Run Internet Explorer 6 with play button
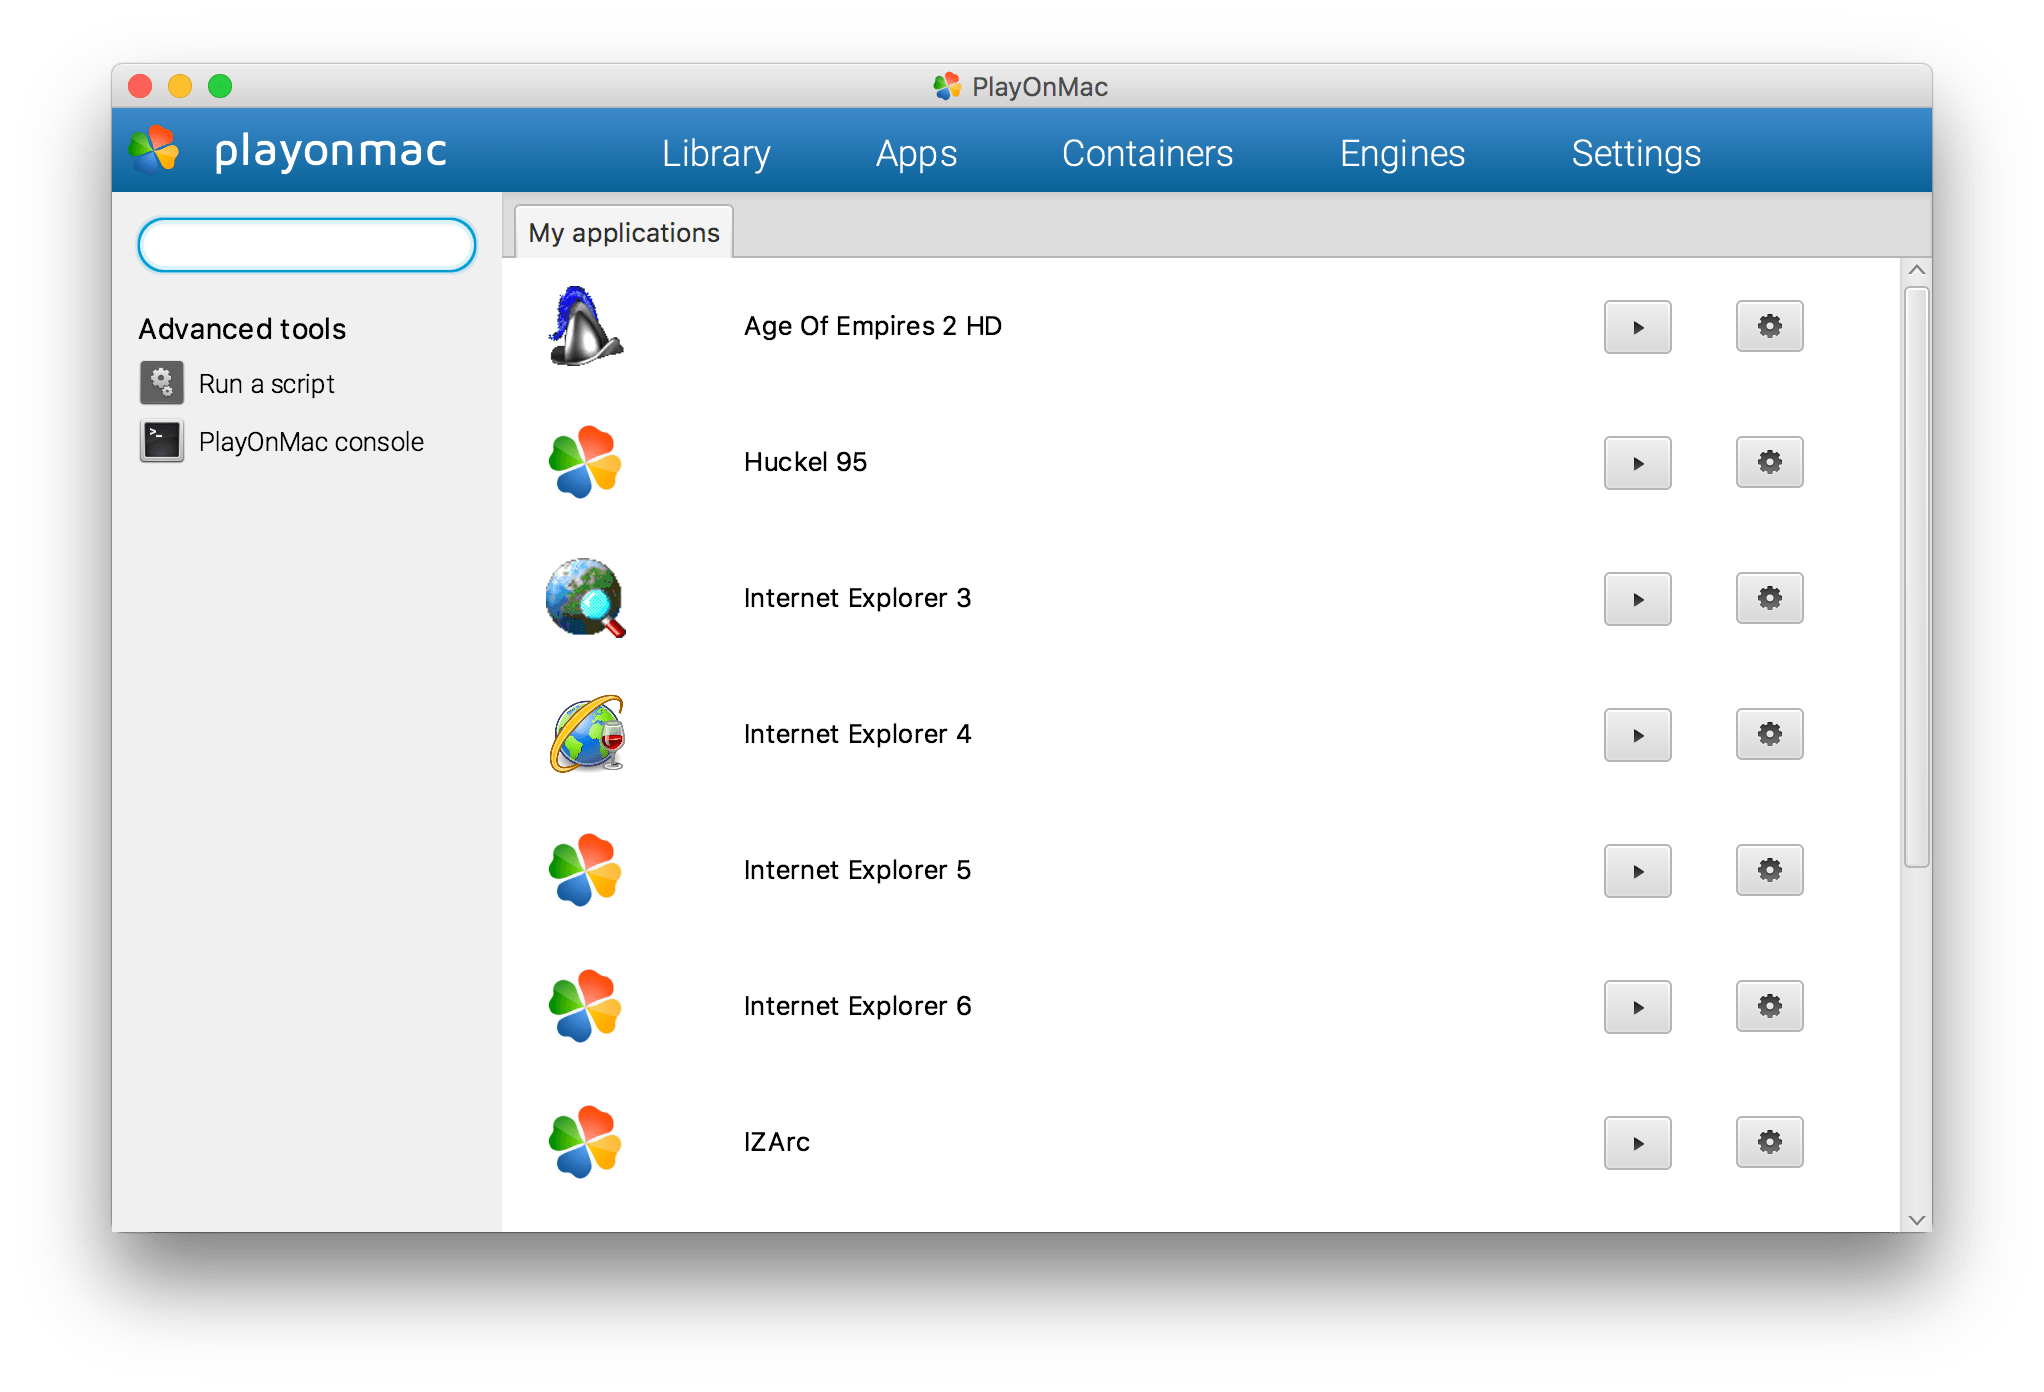The height and width of the screenshot is (1392, 2044). coord(1637,1007)
